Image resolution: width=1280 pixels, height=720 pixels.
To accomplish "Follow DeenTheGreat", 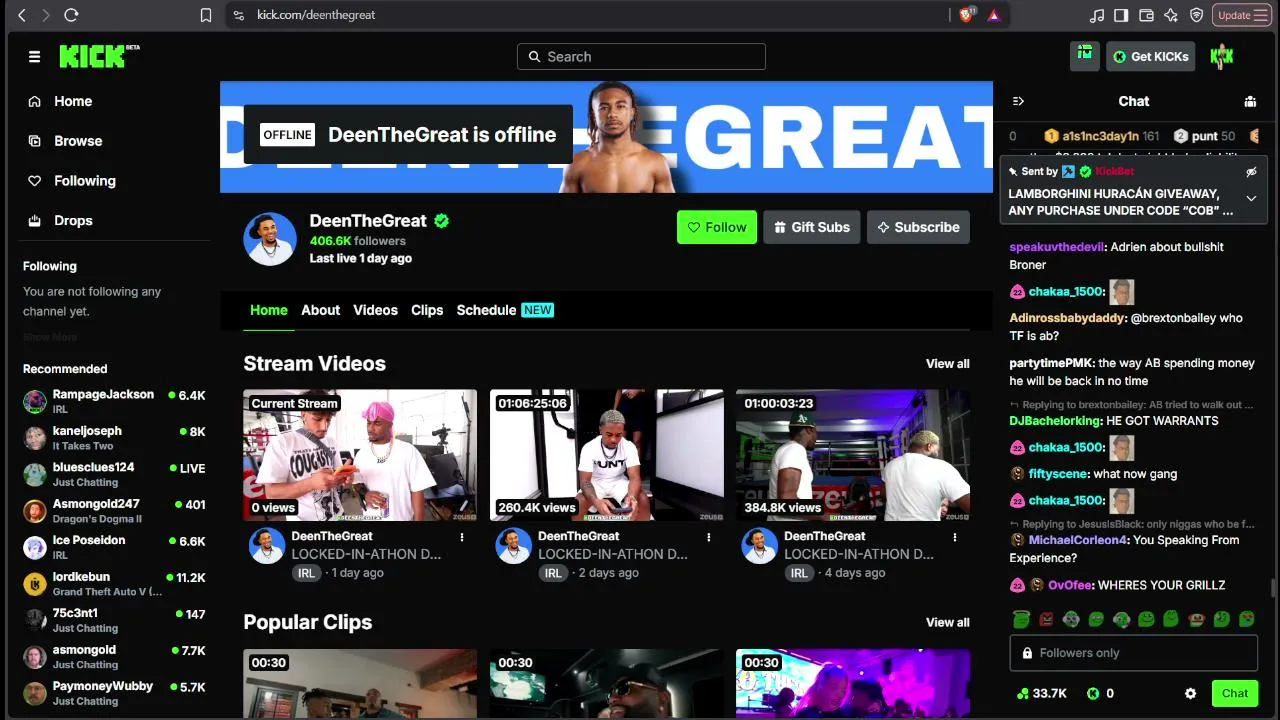I will pos(717,227).
